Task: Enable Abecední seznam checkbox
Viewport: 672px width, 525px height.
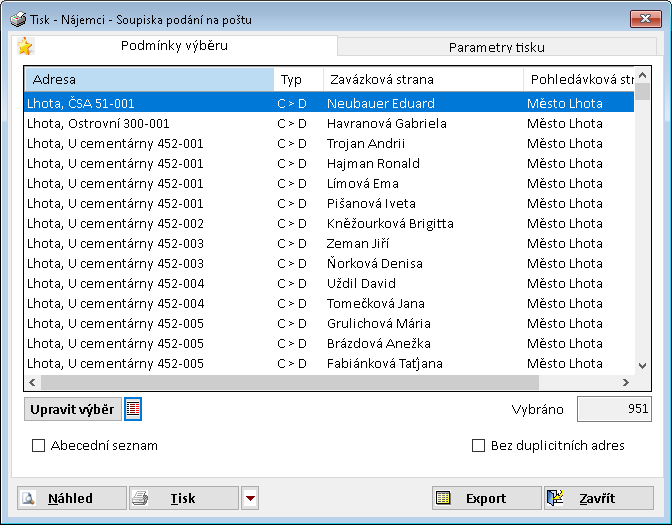Action: [39, 446]
